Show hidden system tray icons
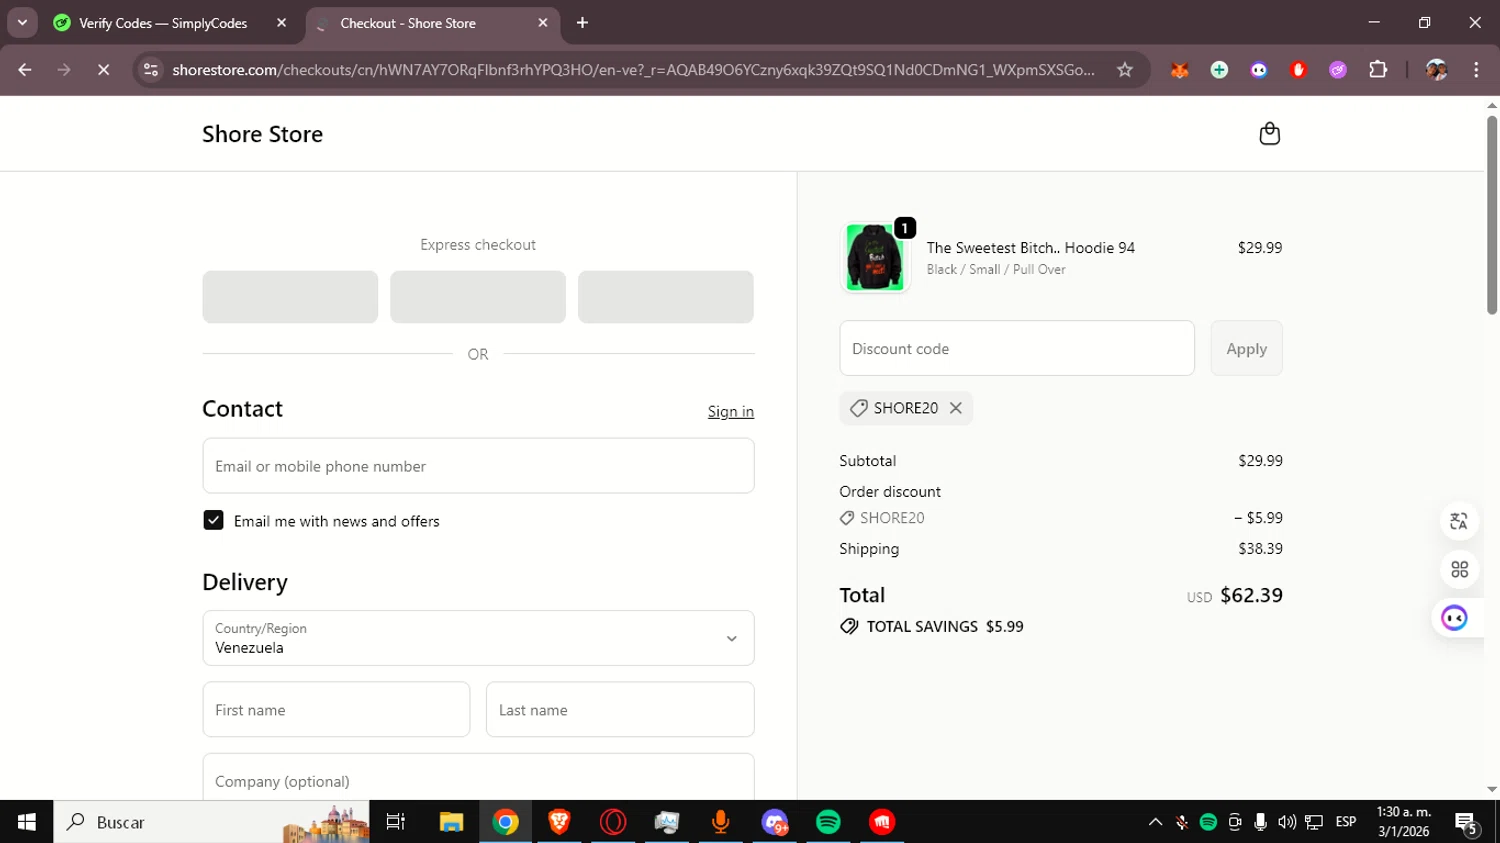The image size is (1500, 843). tap(1155, 822)
